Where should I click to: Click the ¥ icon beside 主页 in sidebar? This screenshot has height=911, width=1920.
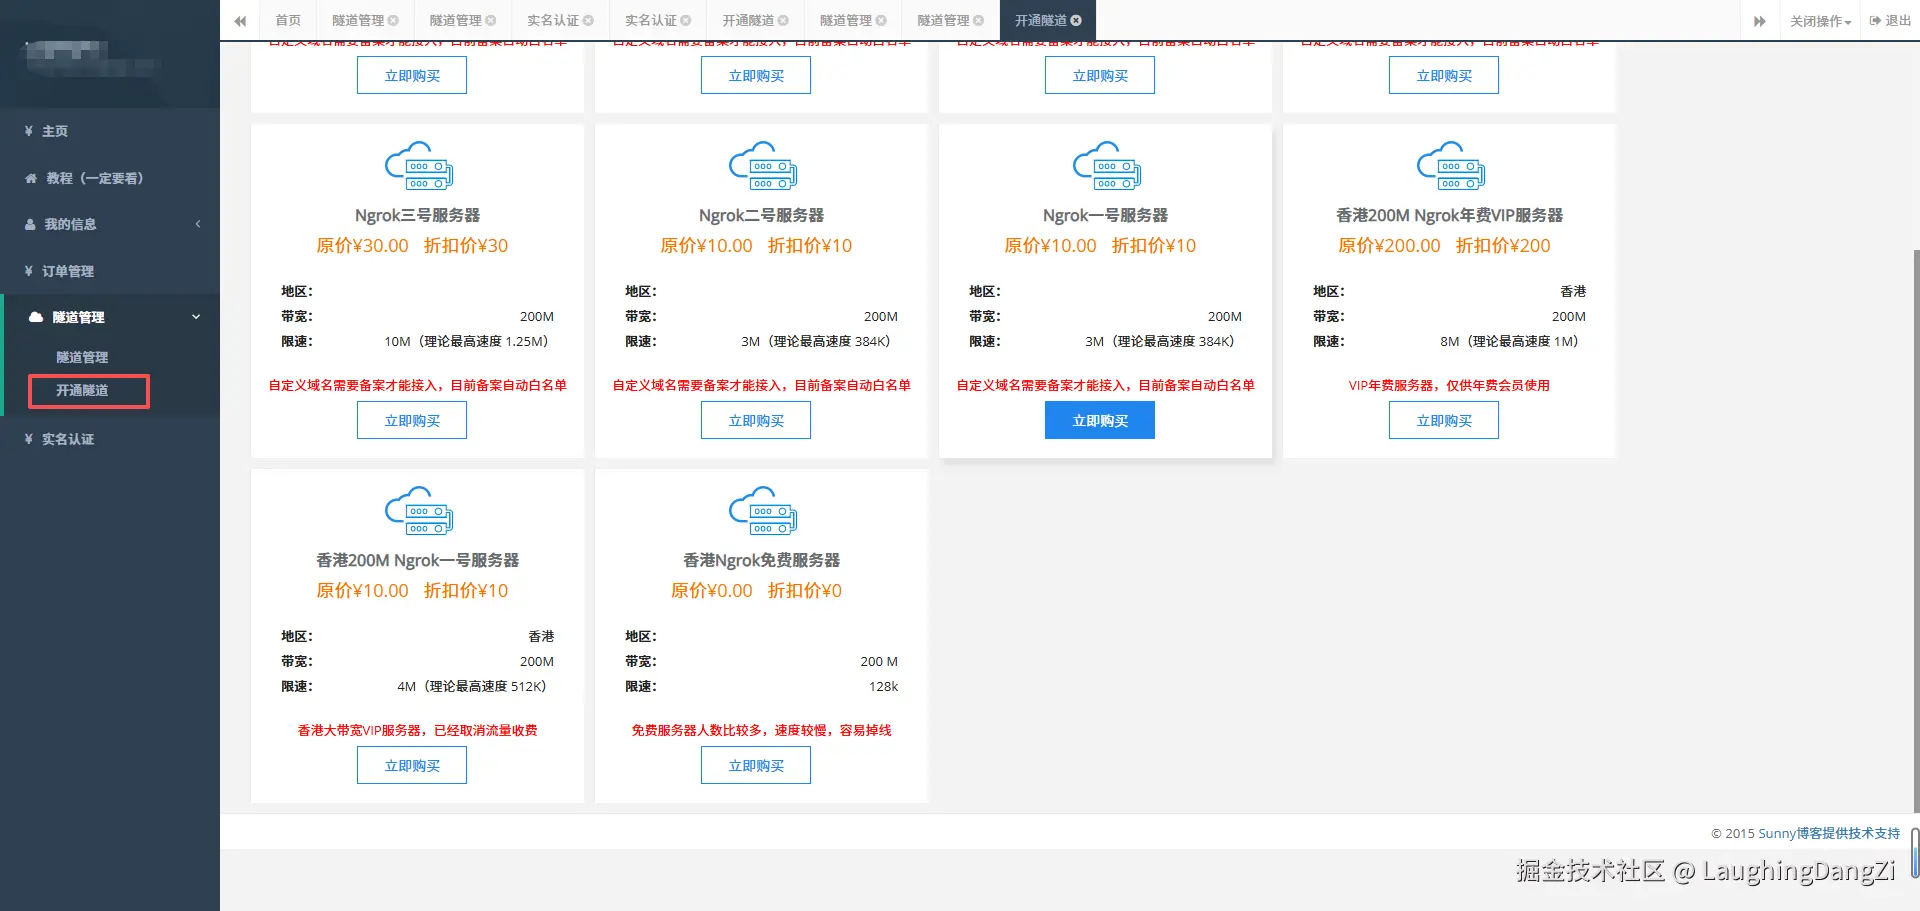(29, 131)
